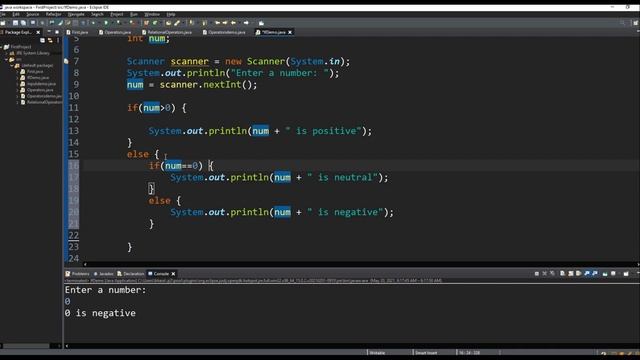The width and height of the screenshot is (640, 360).
Task: Open the Javadoc view tab
Action: click(104, 273)
